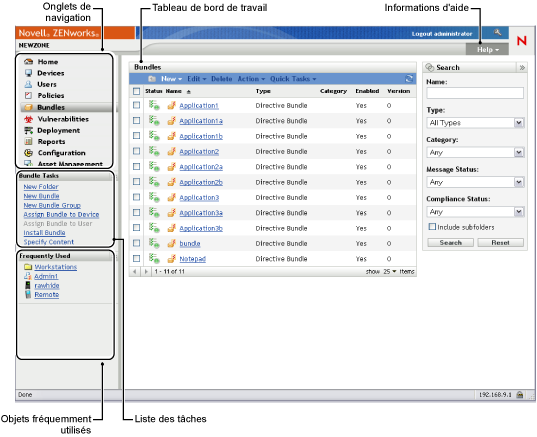The height and width of the screenshot is (437, 537).
Task: Sort by the Name column header
Action: pos(174,91)
